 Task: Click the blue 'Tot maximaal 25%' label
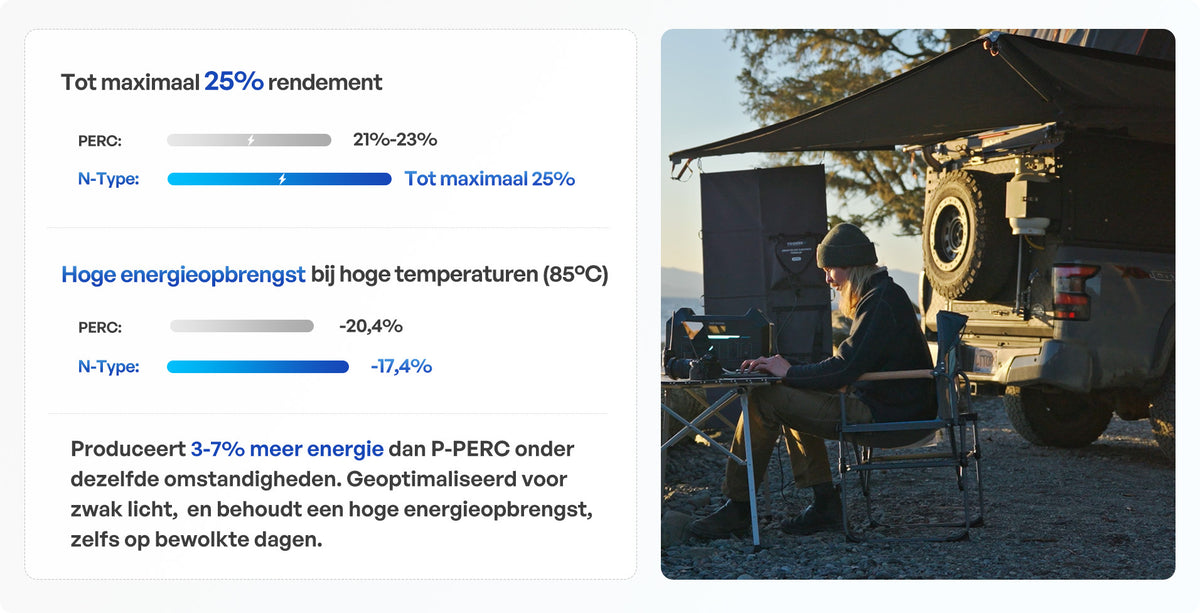click(x=490, y=179)
